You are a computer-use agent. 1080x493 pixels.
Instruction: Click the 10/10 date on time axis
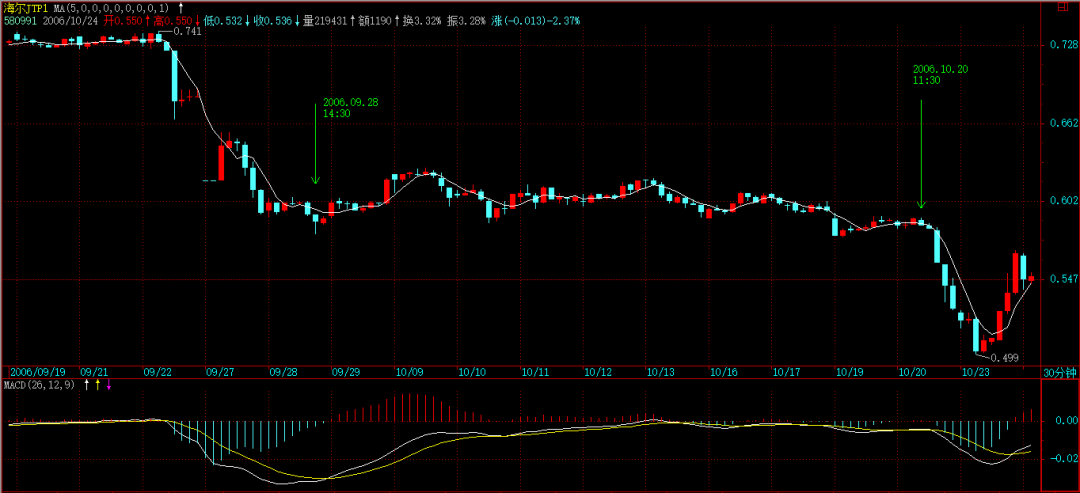pos(472,372)
